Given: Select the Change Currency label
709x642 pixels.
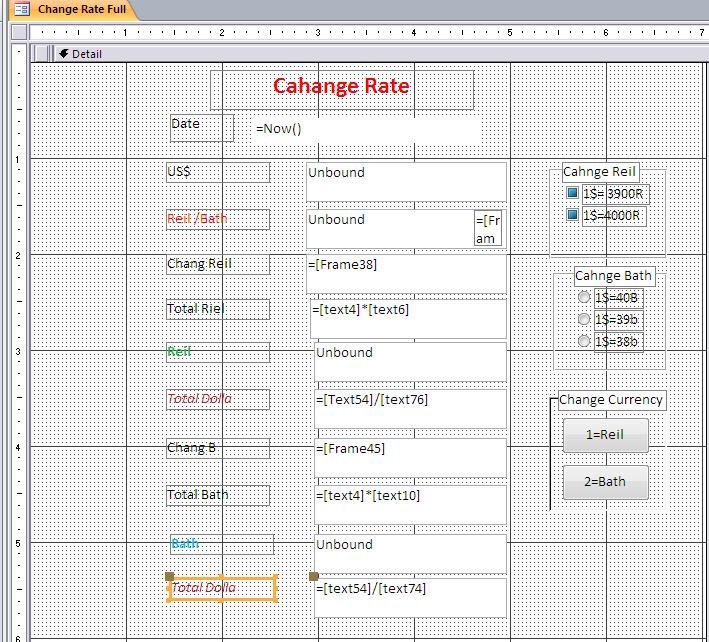Looking at the screenshot, I should [x=612, y=401].
